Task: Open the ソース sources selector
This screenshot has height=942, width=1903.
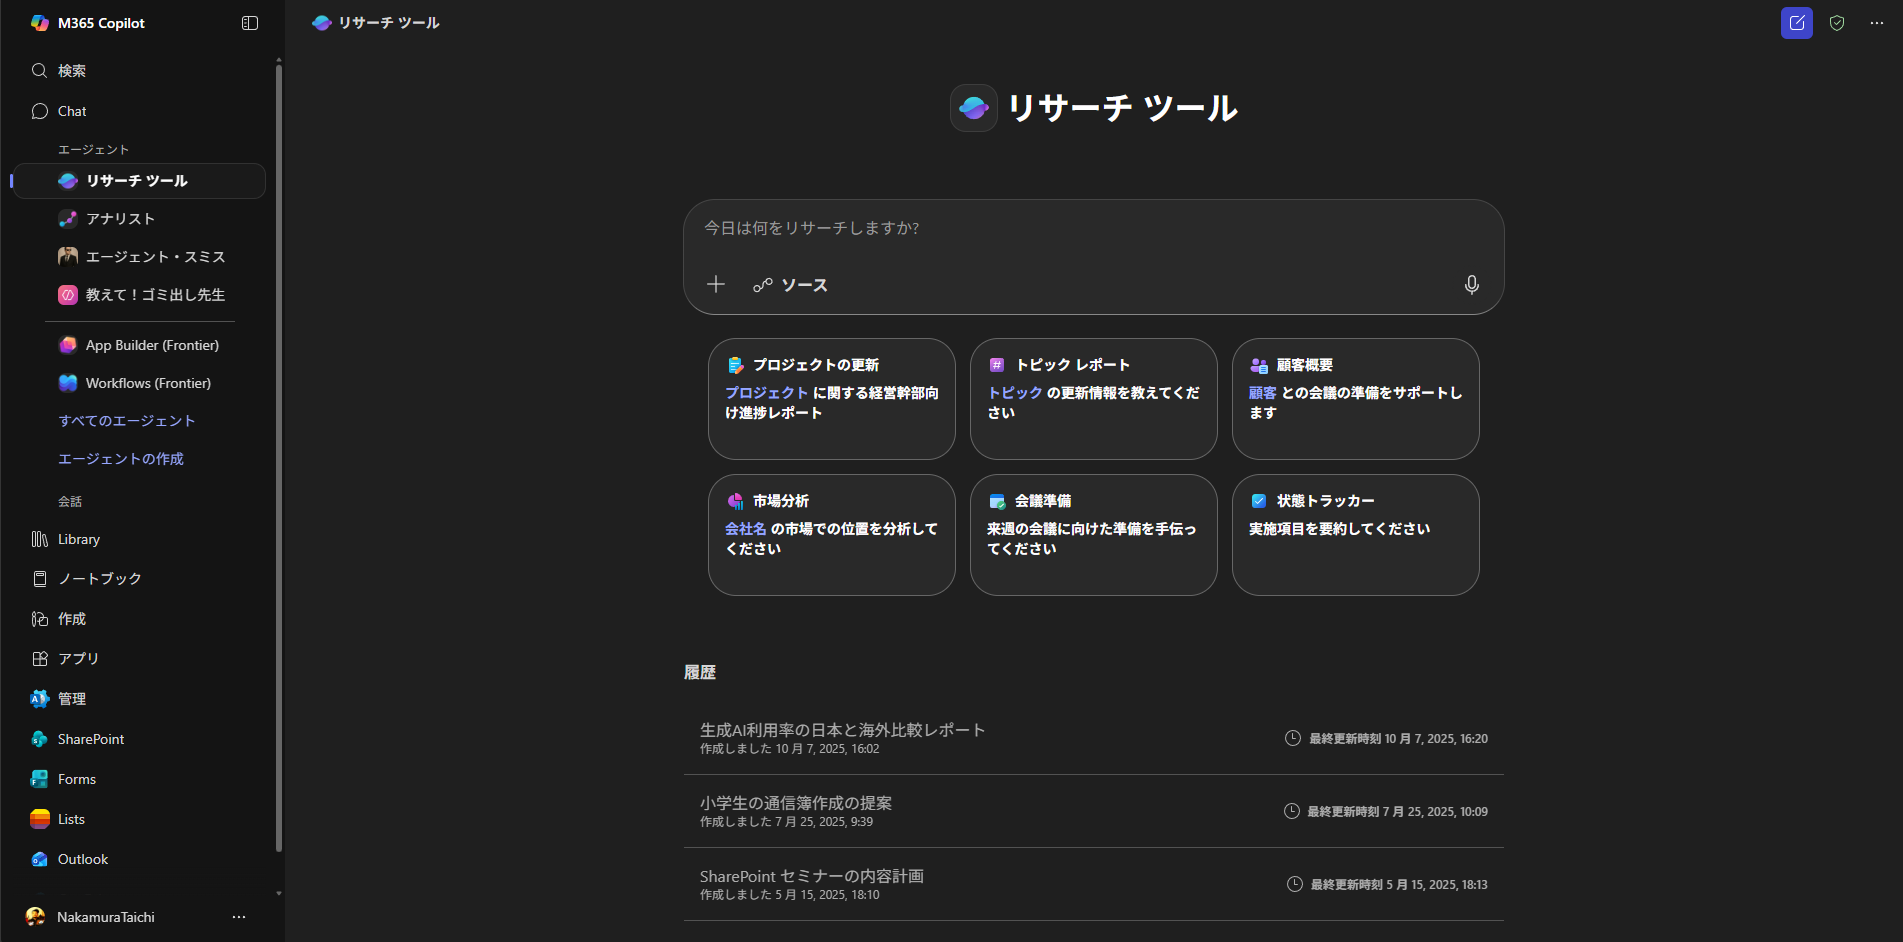Action: tap(791, 285)
